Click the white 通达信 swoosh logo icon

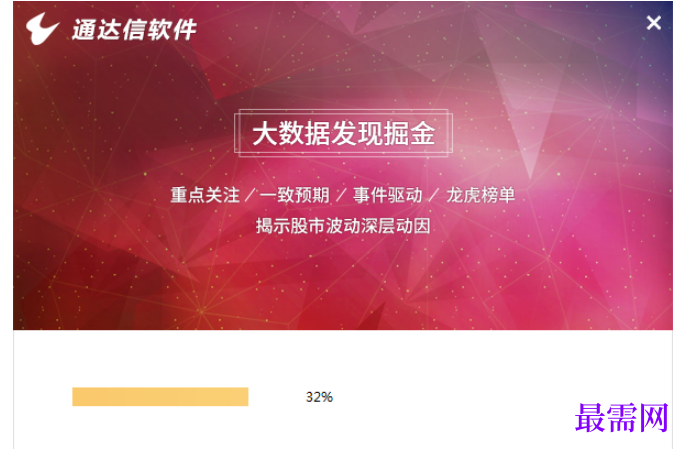click(42, 28)
